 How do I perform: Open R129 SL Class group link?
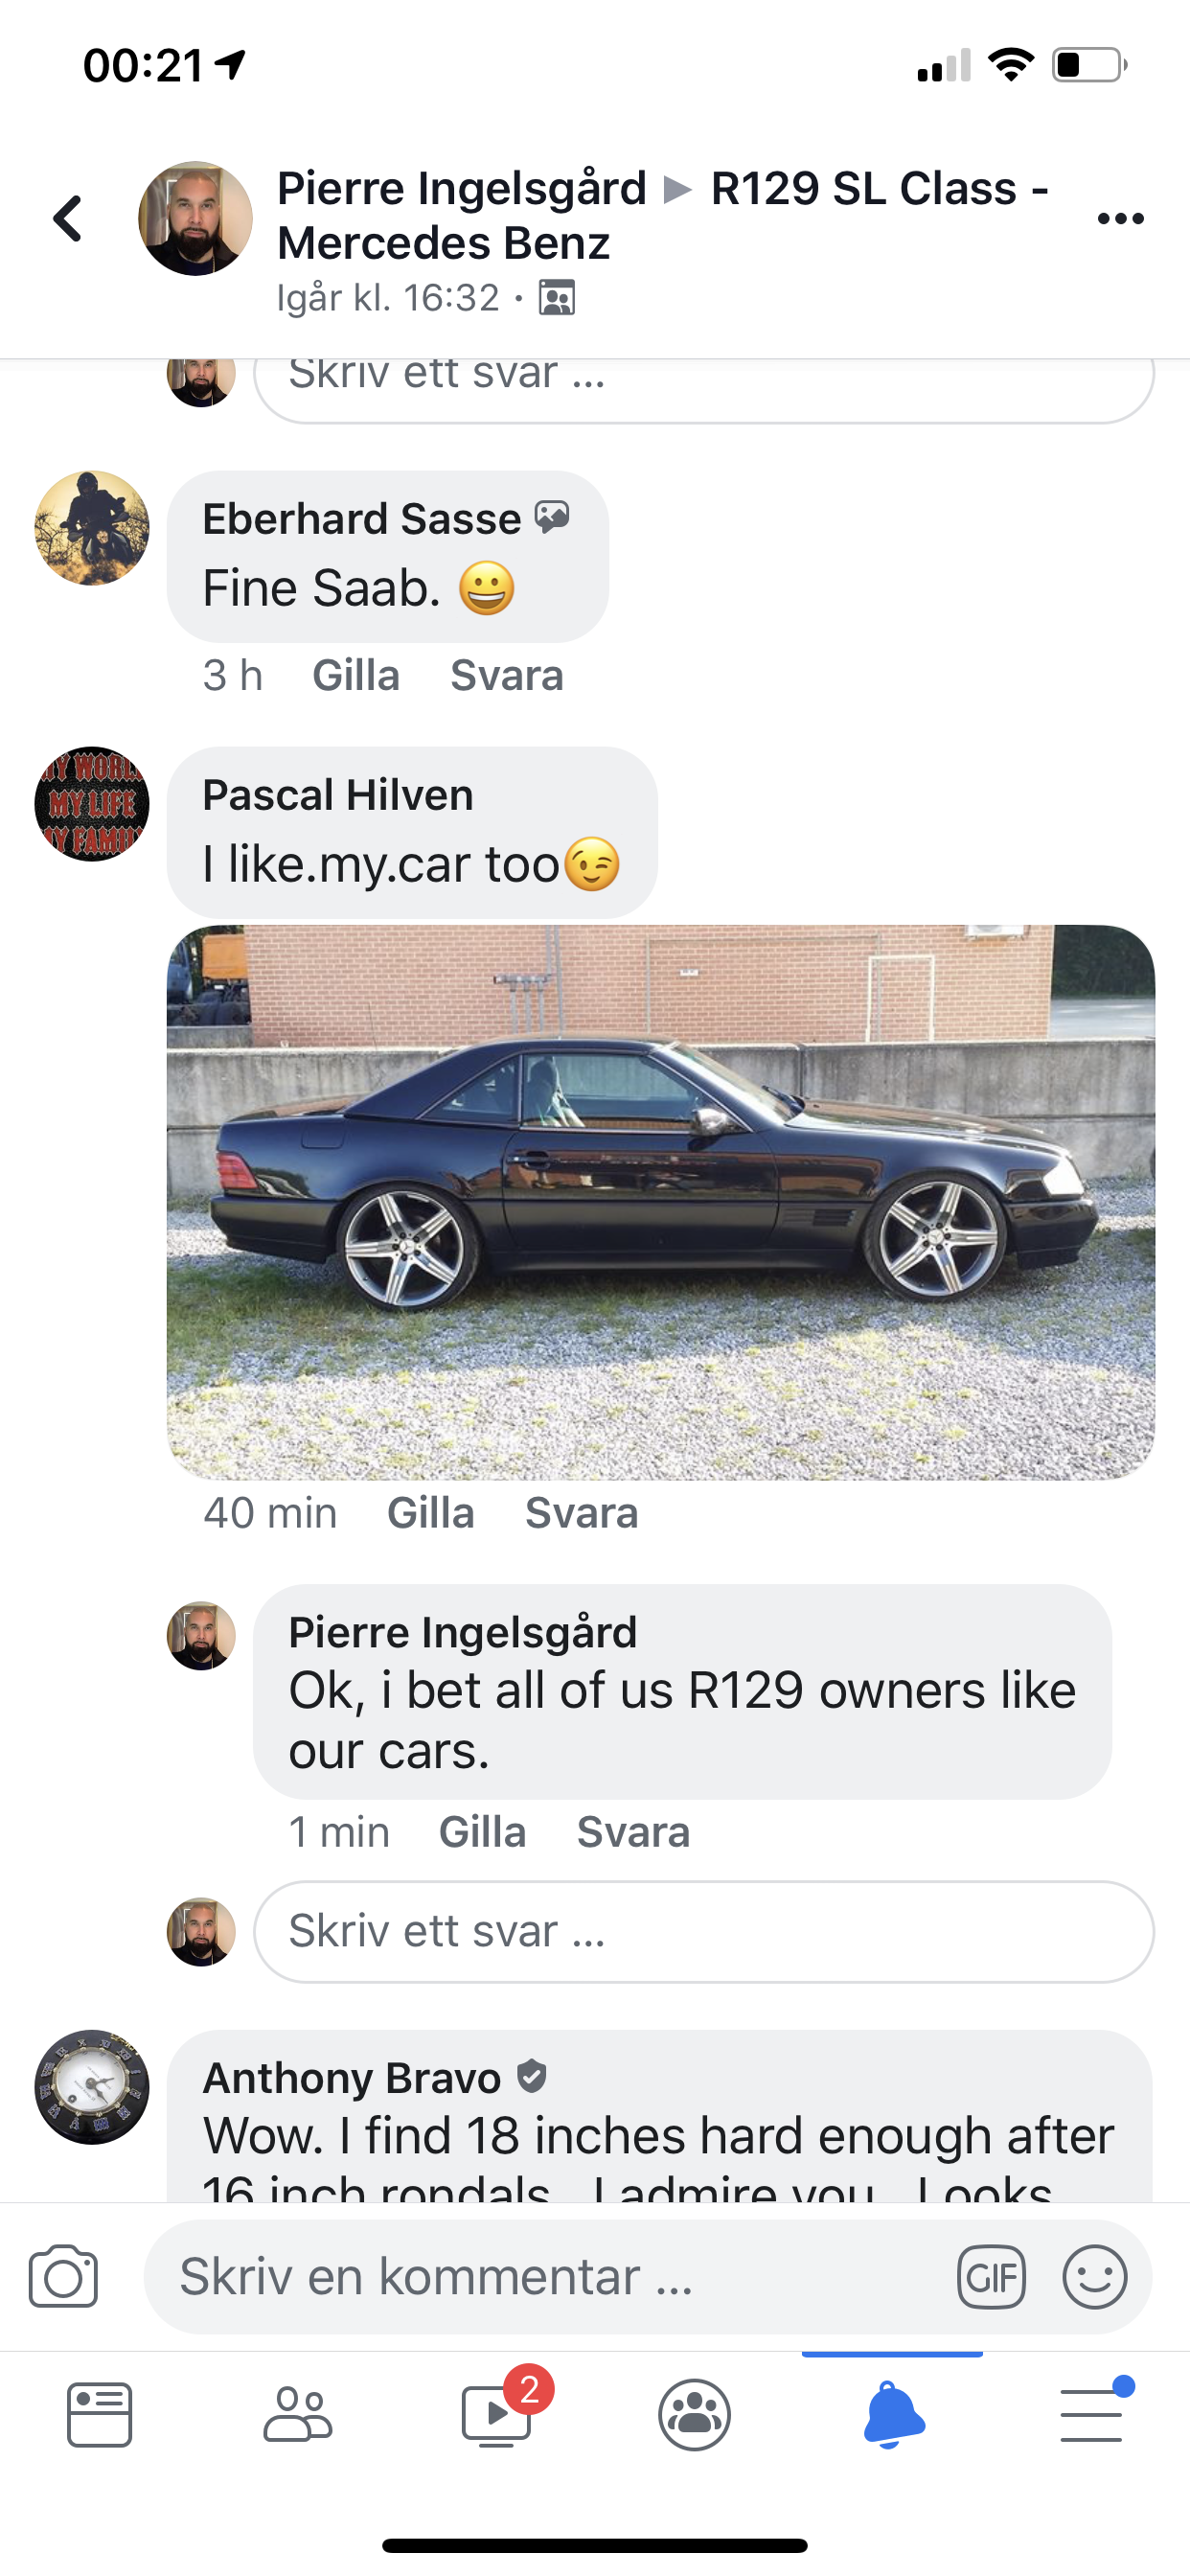coord(663,215)
